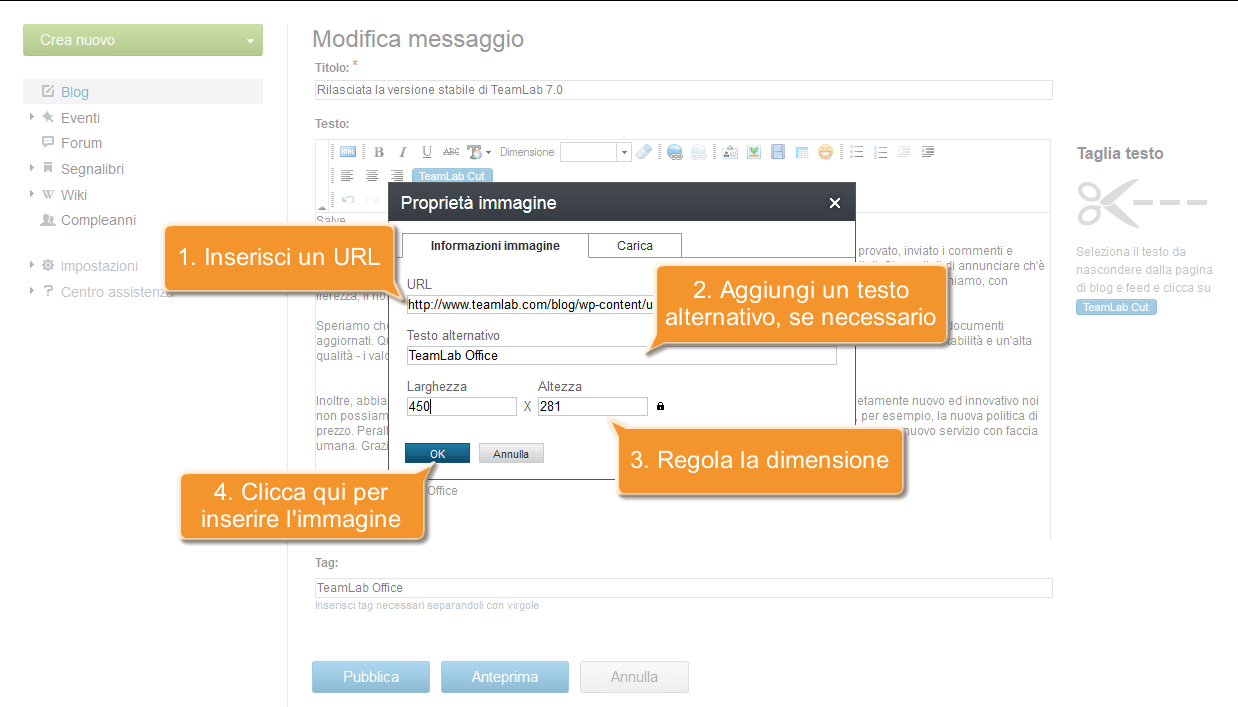The width and height of the screenshot is (1238, 707).
Task: Confirm image properties with OK
Action: (x=437, y=453)
